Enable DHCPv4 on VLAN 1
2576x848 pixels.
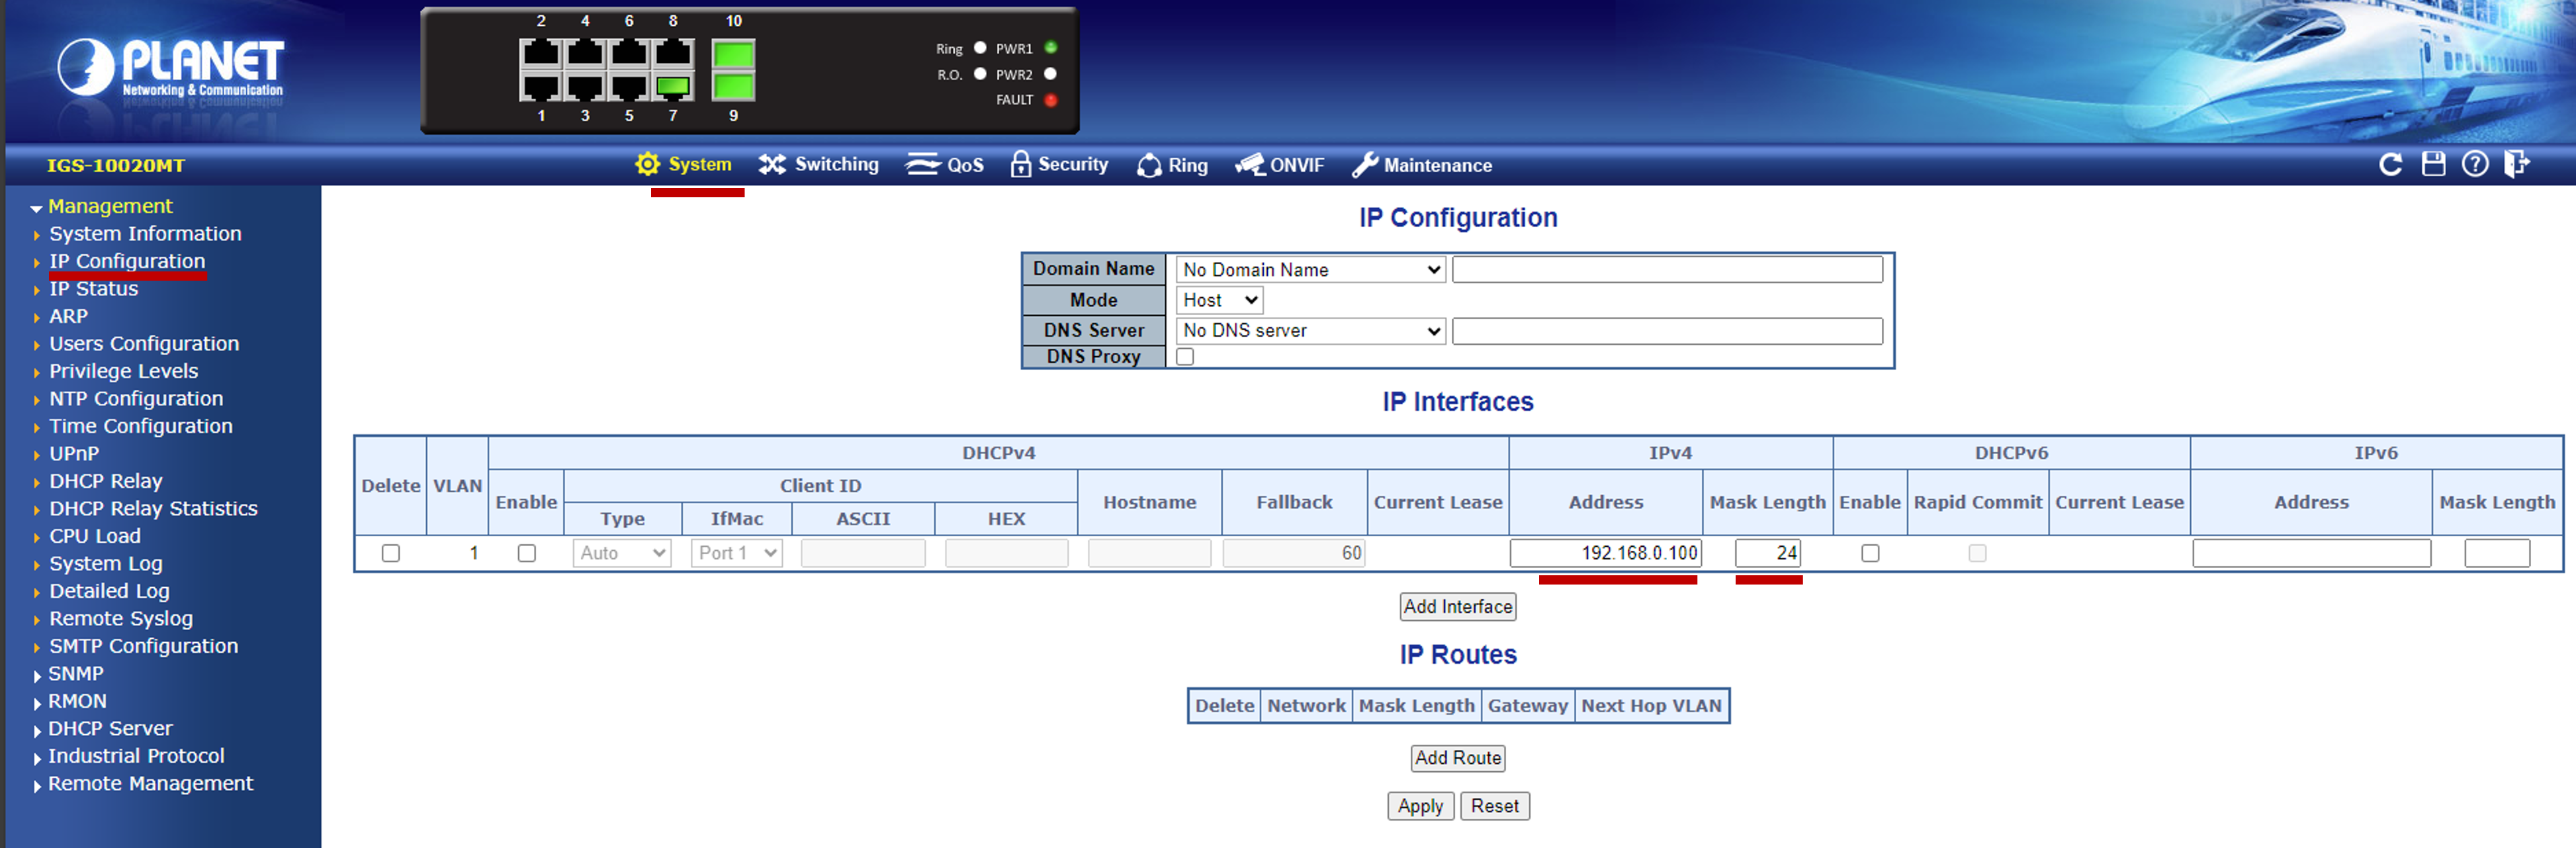coord(526,552)
